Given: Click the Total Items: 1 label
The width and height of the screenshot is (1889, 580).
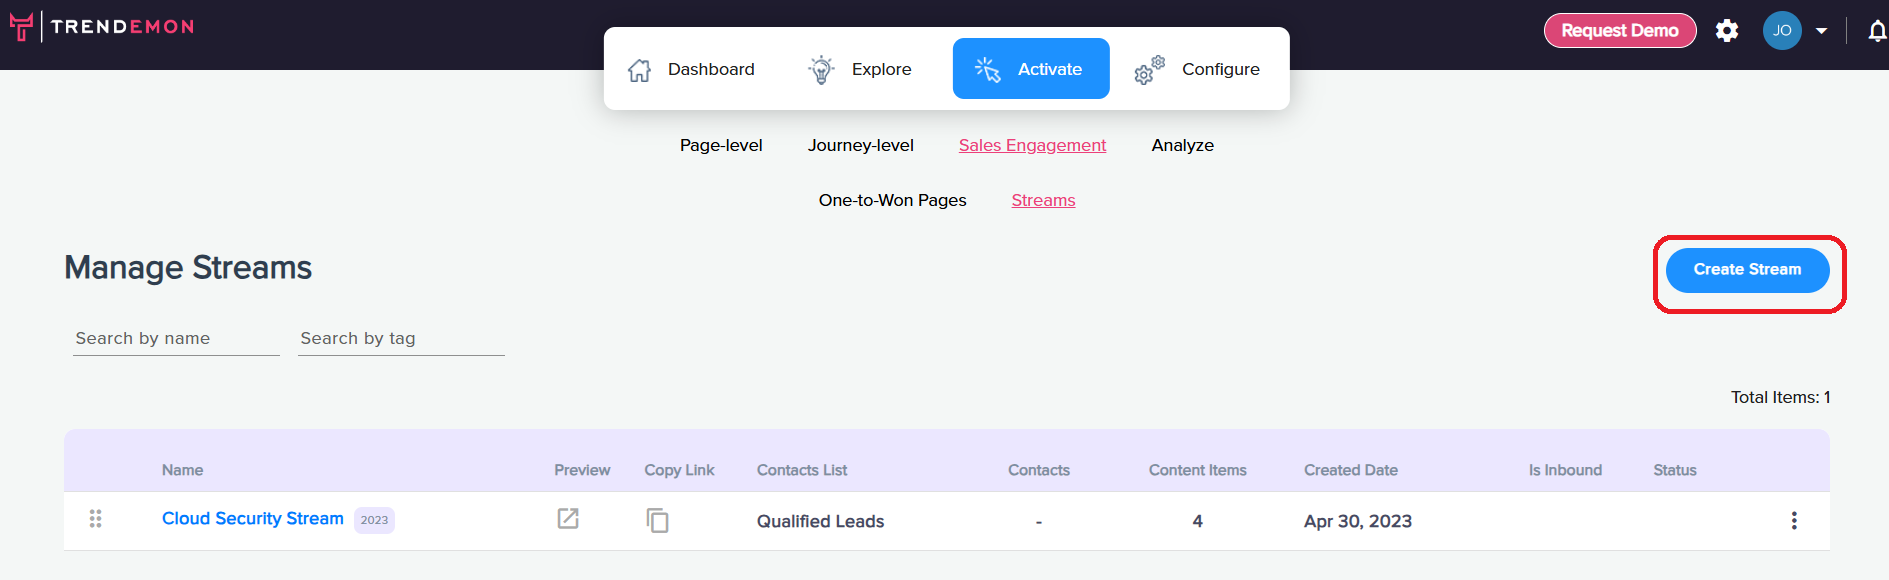Looking at the screenshot, I should point(1781,397).
